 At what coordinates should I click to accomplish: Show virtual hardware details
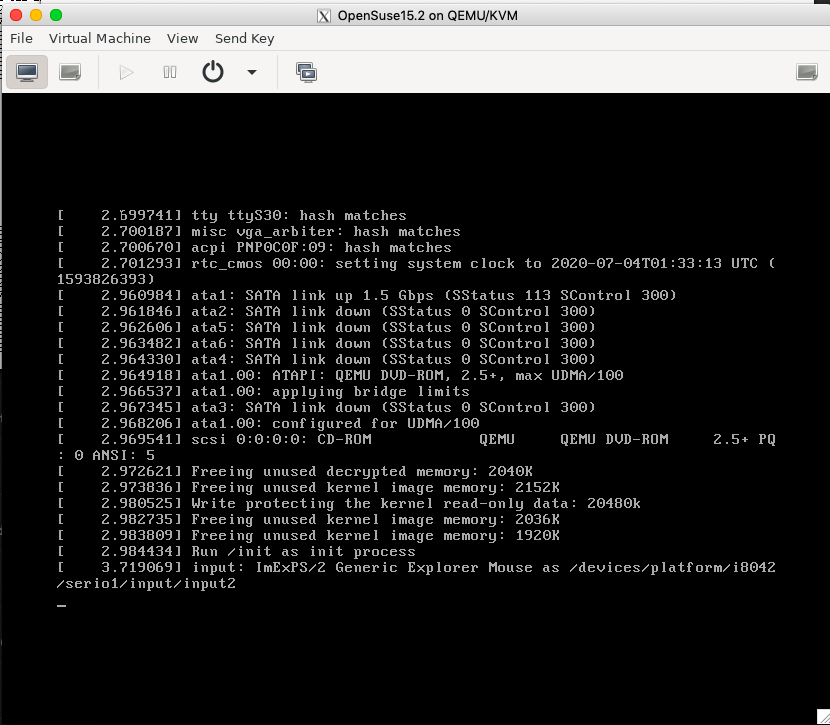[70, 72]
